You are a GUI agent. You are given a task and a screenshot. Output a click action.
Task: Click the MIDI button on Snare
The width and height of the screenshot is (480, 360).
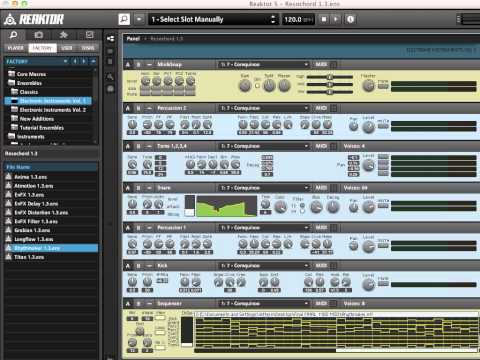[321, 188]
